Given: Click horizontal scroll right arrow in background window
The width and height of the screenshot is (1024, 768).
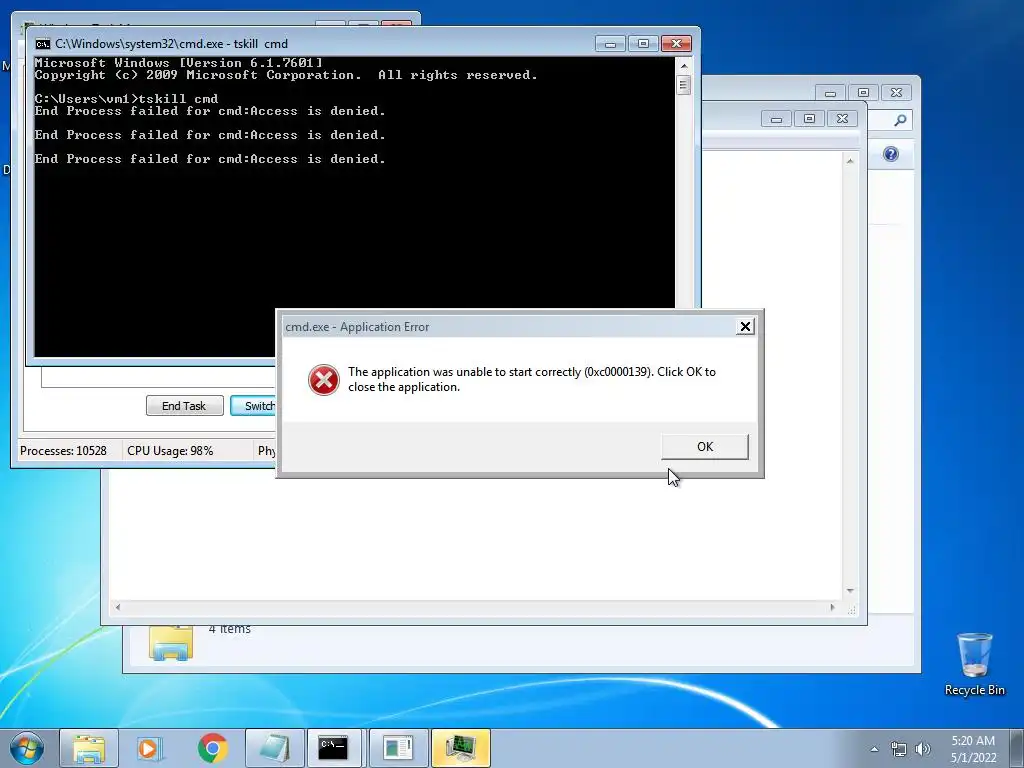Looking at the screenshot, I should pos(832,607).
